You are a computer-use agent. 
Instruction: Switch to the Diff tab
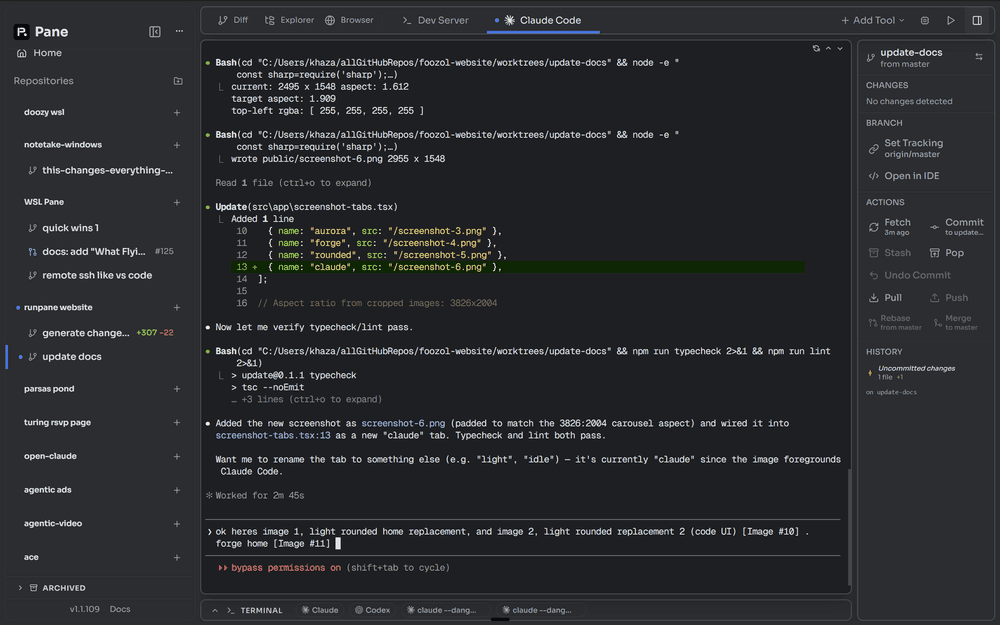coord(232,19)
